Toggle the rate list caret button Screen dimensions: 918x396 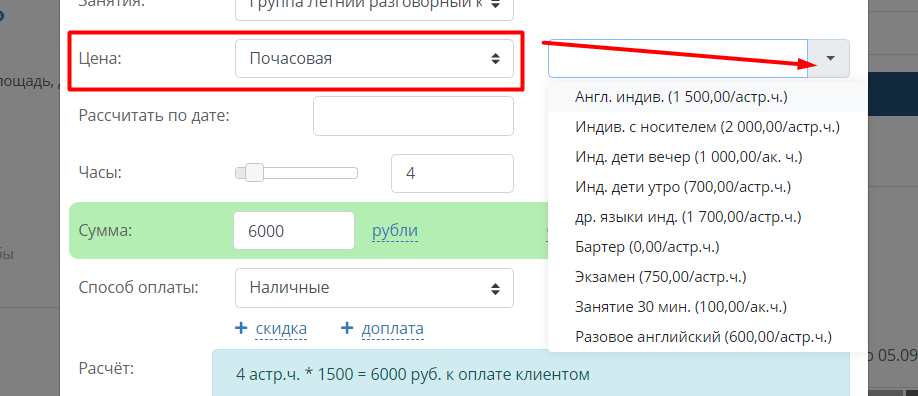(x=829, y=59)
